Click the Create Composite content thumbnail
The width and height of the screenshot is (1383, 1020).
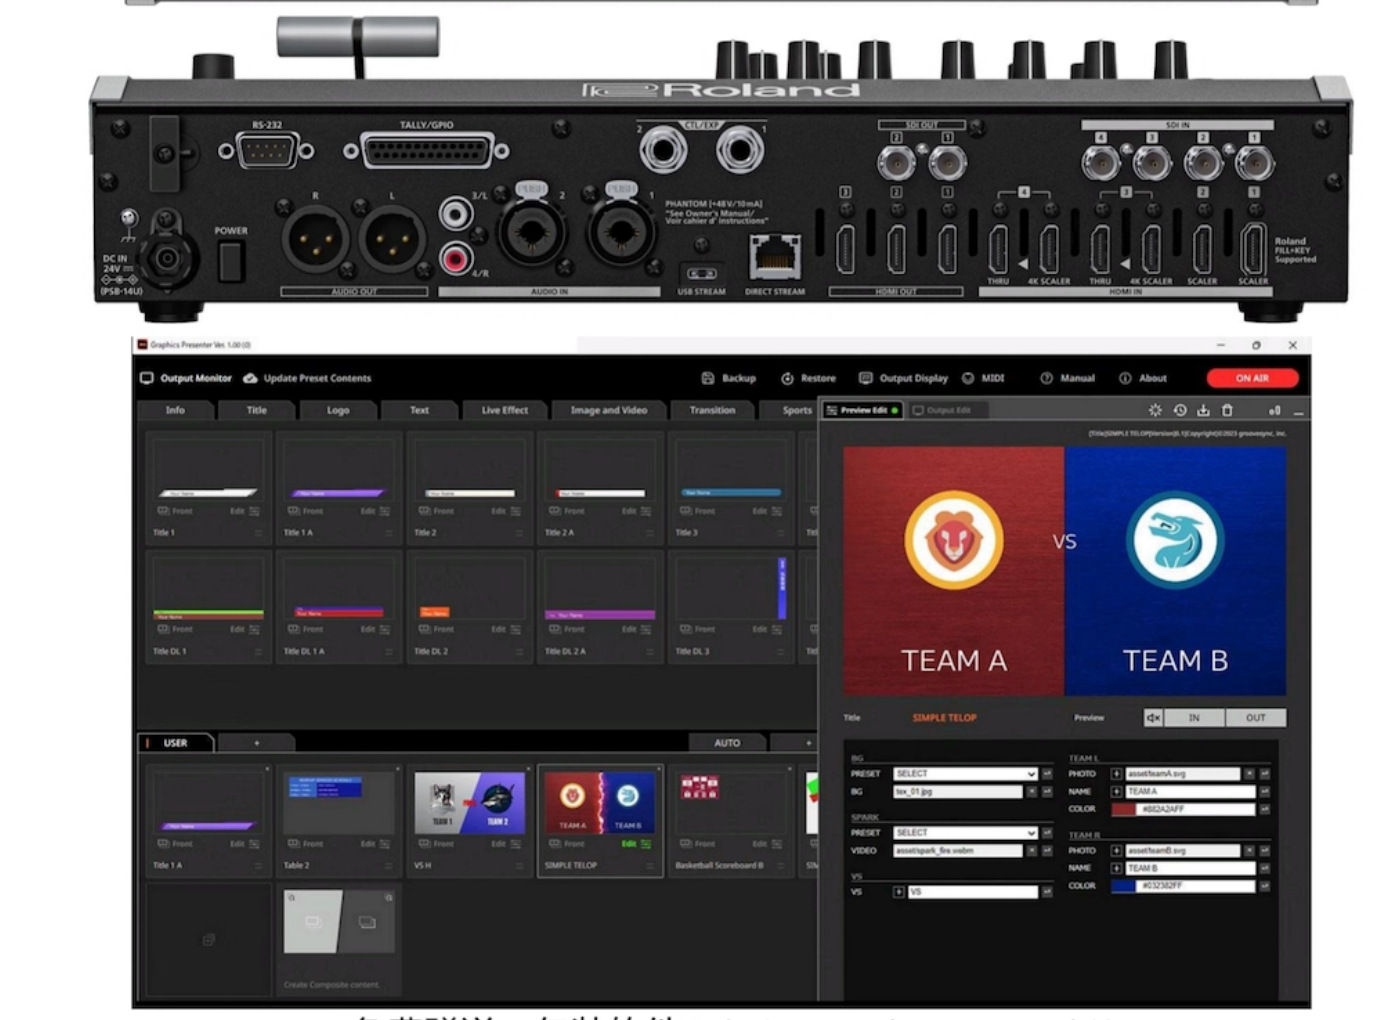pyautogui.click(x=340, y=921)
